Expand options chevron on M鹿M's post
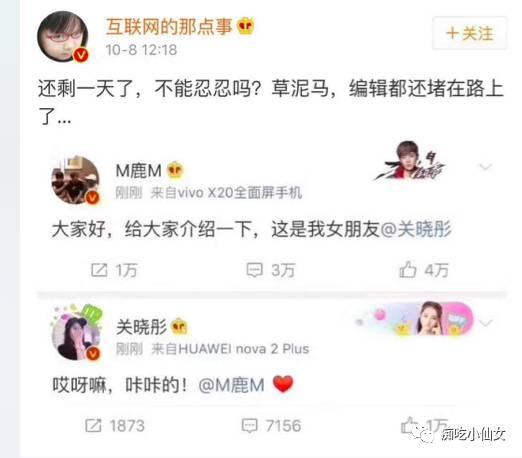The width and height of the screenshot is (522, 458). click(485, 166)
